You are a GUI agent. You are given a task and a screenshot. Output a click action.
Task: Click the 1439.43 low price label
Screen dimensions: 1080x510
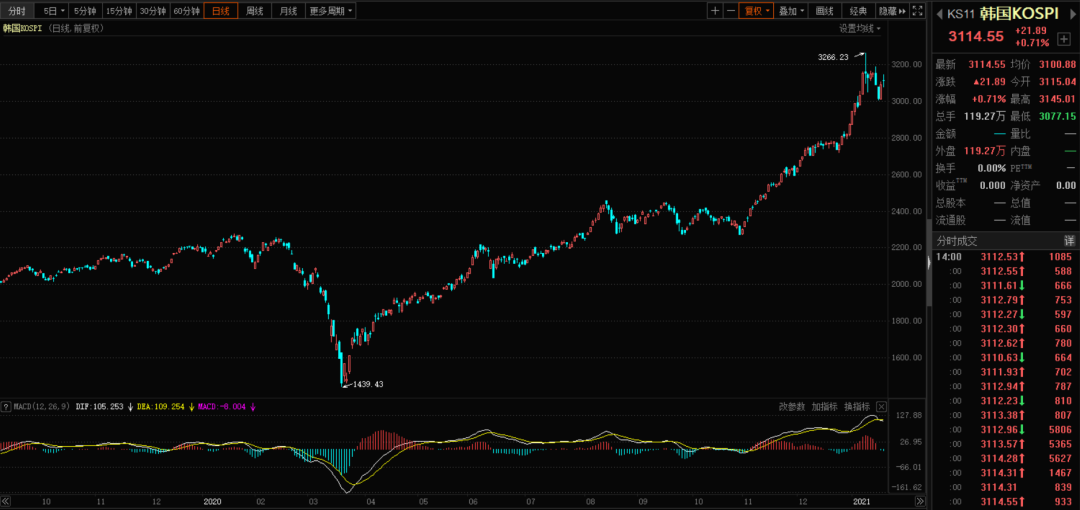tap(368, 385)
